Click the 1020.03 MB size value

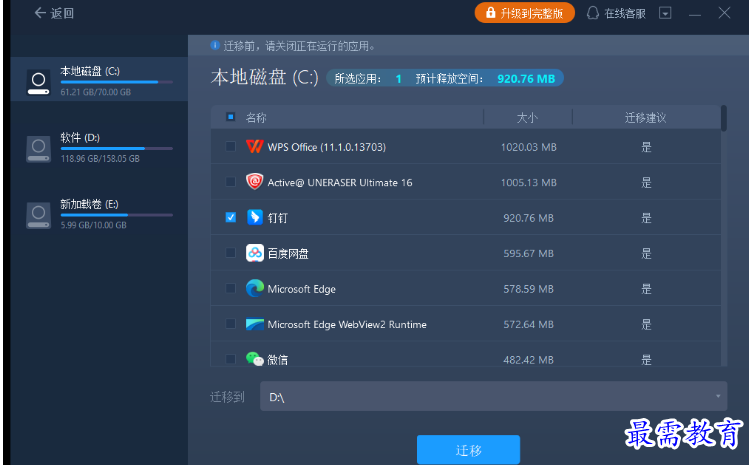tap(528, 147)
